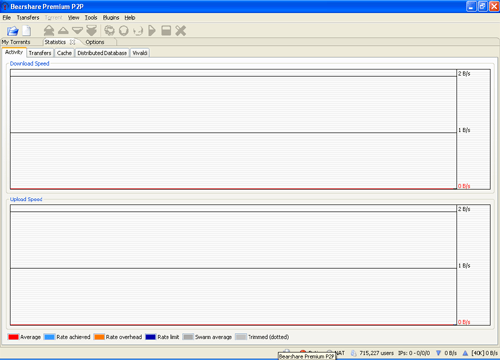Click the play/start torrent icon
This screenshot has height=360, width=500.
(x=152, y=31)
